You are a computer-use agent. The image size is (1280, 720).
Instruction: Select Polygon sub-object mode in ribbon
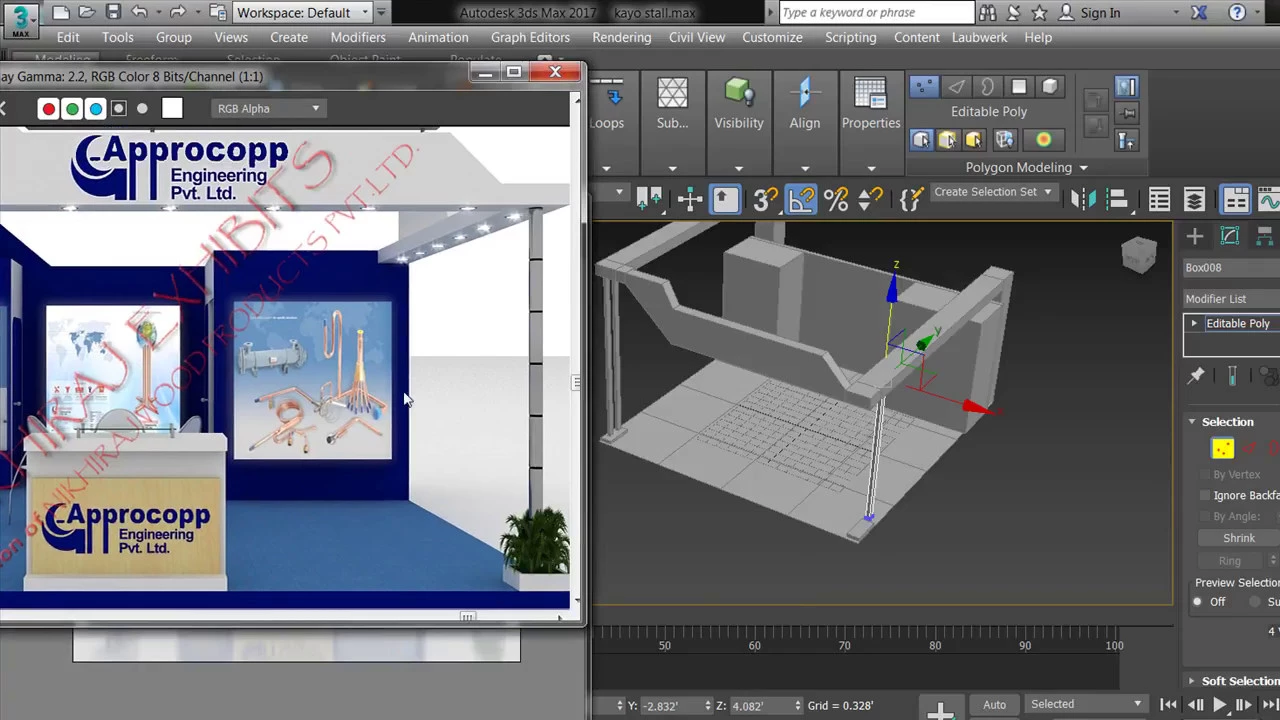[1019, 87]
